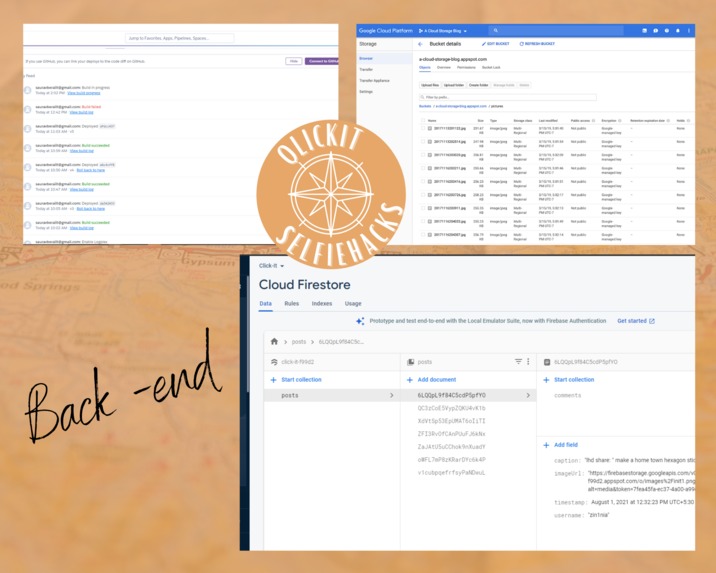
Task: Select document v1cubpqefrfsyPaNDwuL
Action: tap(451, 473)
